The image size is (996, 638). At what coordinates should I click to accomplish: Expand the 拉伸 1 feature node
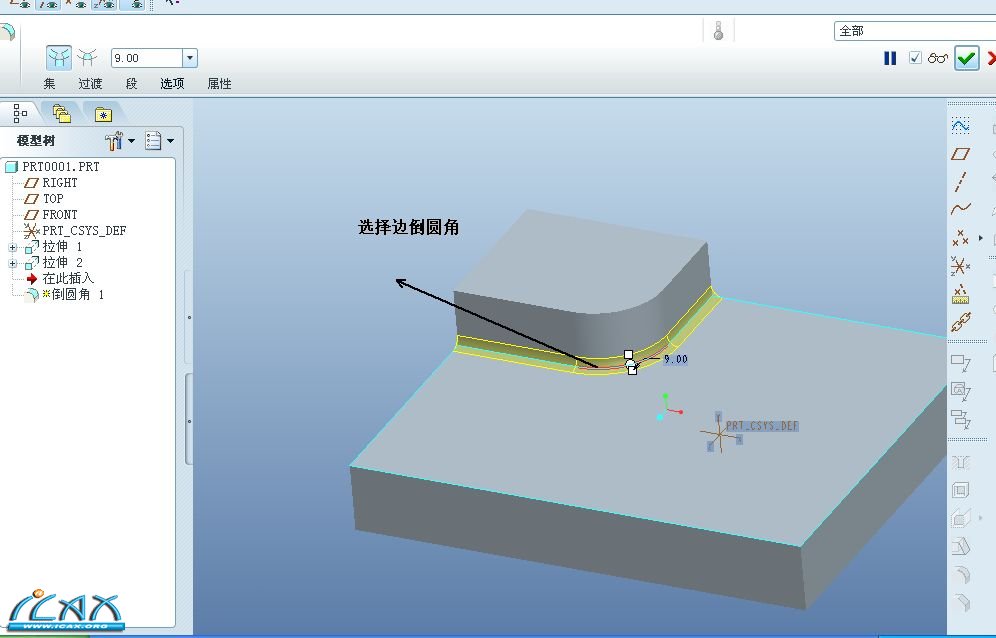coord(12,247)
